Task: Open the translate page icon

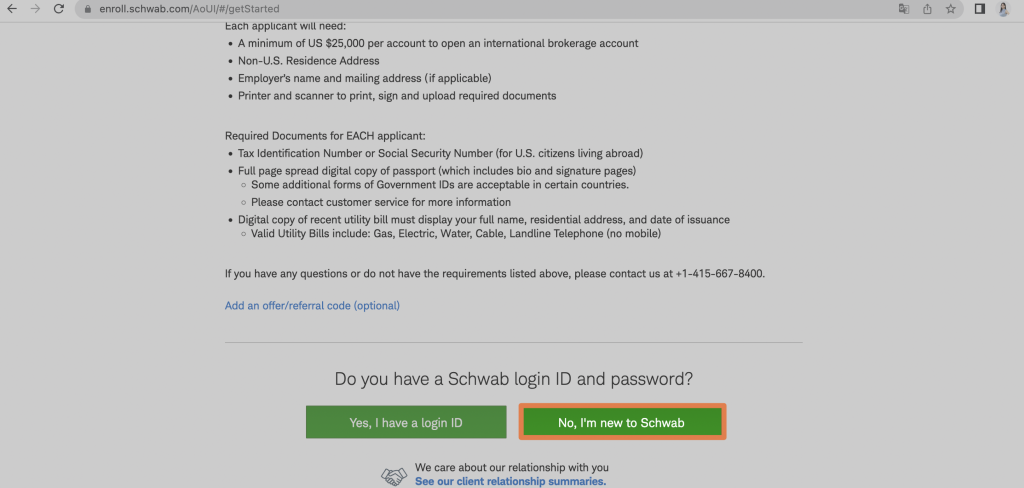Action: tap(904, 9)
